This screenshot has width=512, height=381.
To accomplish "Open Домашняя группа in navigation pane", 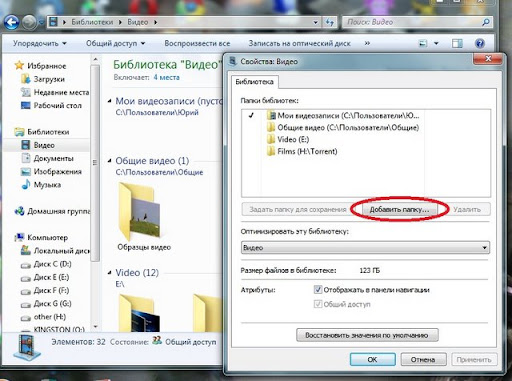I will point(52,211).
